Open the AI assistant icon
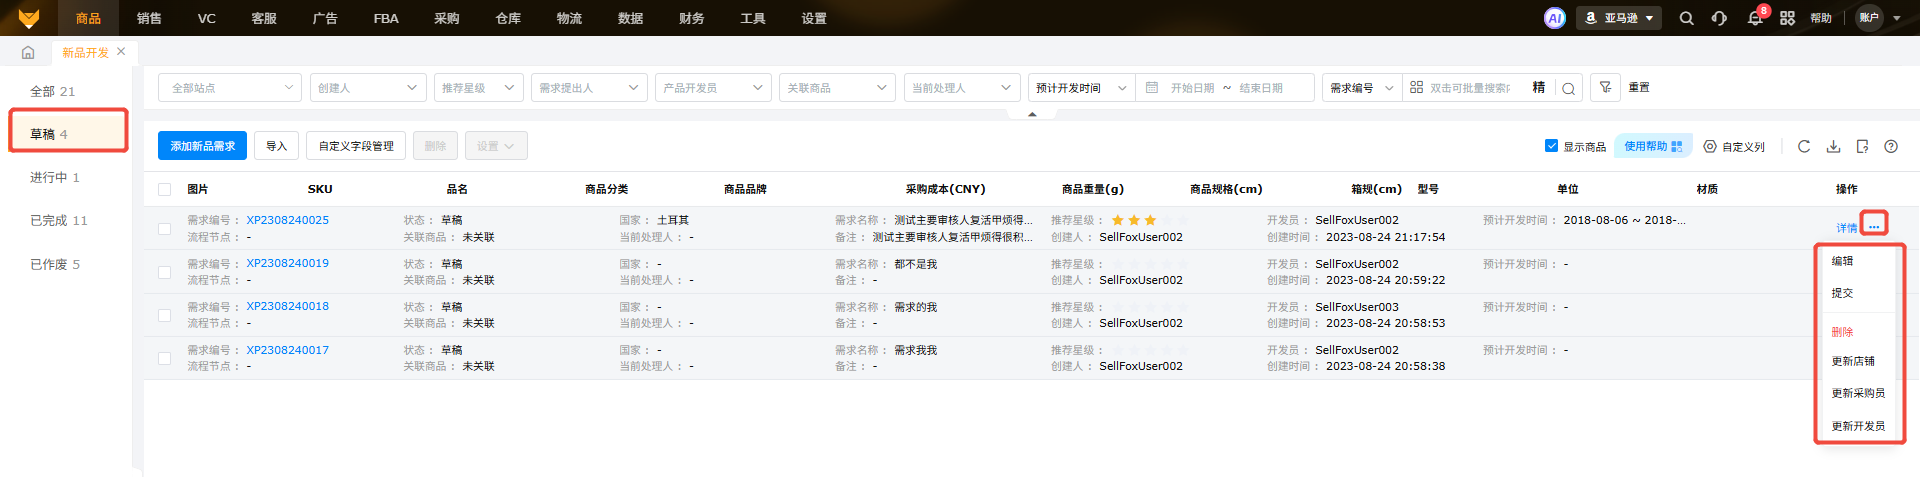Screen dimensions: 1920x477 pos(1554,18)
